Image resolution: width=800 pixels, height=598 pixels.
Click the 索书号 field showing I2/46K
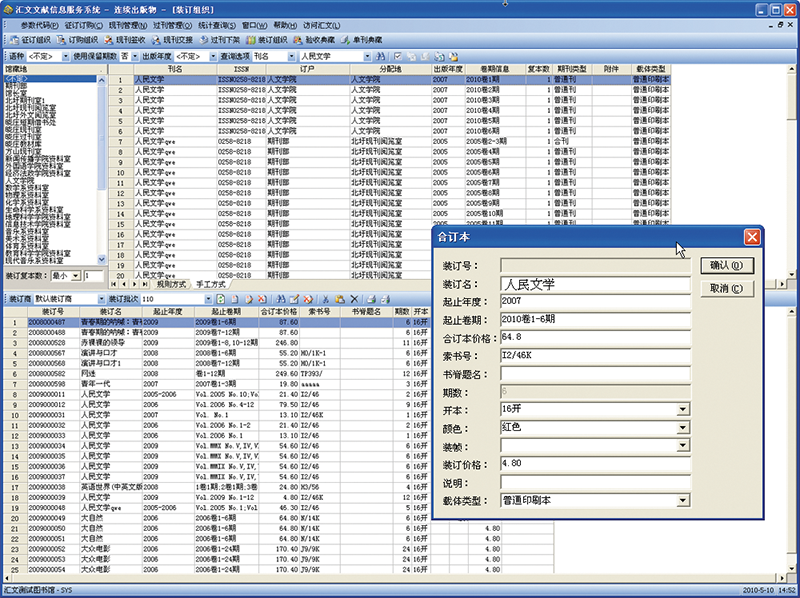pyautogui.click(x=595, y=356)
